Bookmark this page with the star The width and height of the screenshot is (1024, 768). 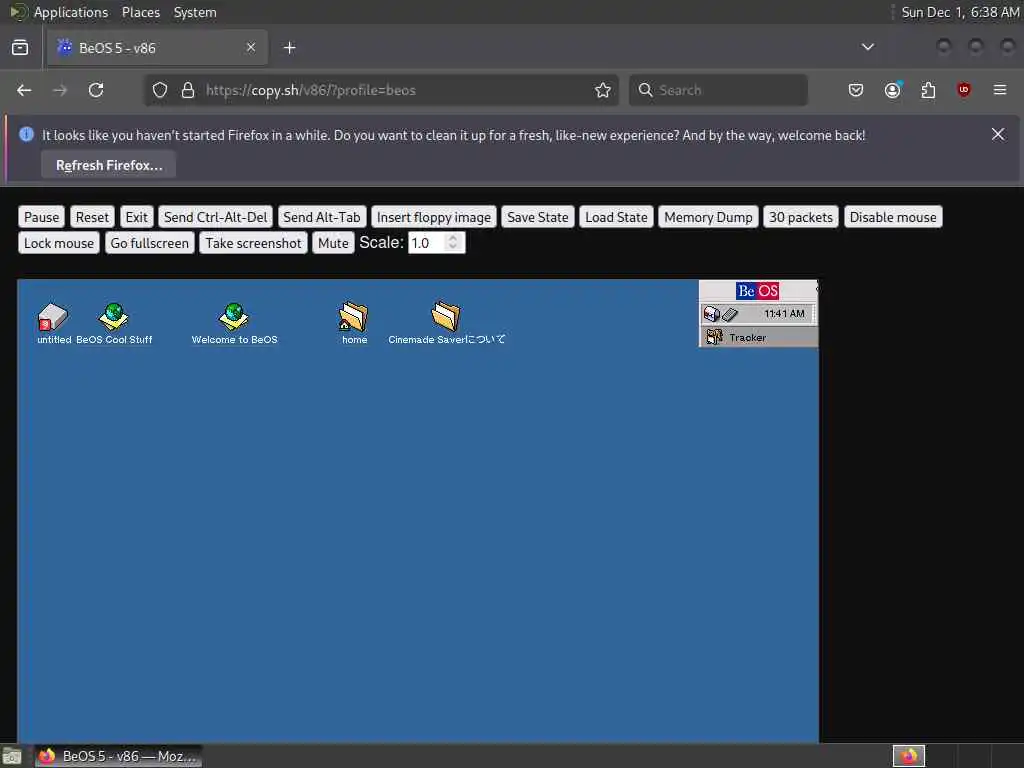coord(603,90)
